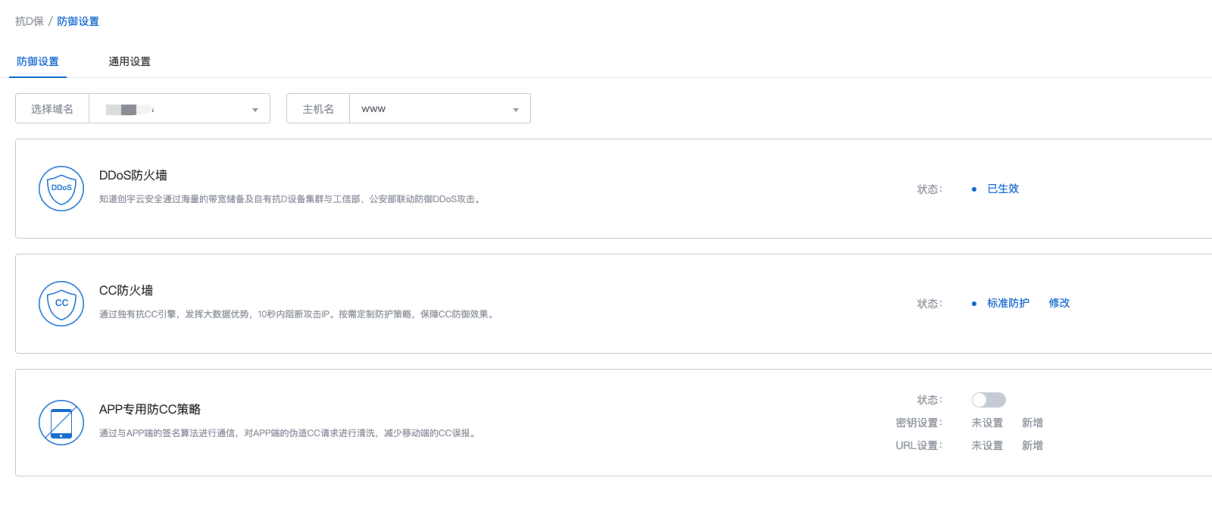Click the APP phone icon
1212x512 pixels.
tap(61, 422)
